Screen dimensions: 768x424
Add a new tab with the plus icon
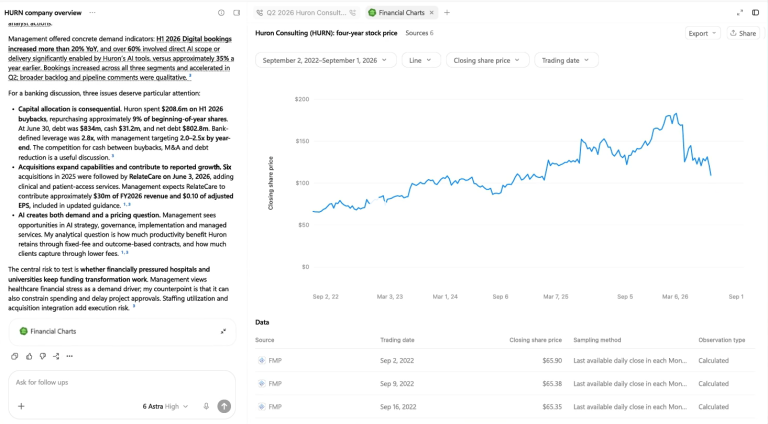click(447, 13)
